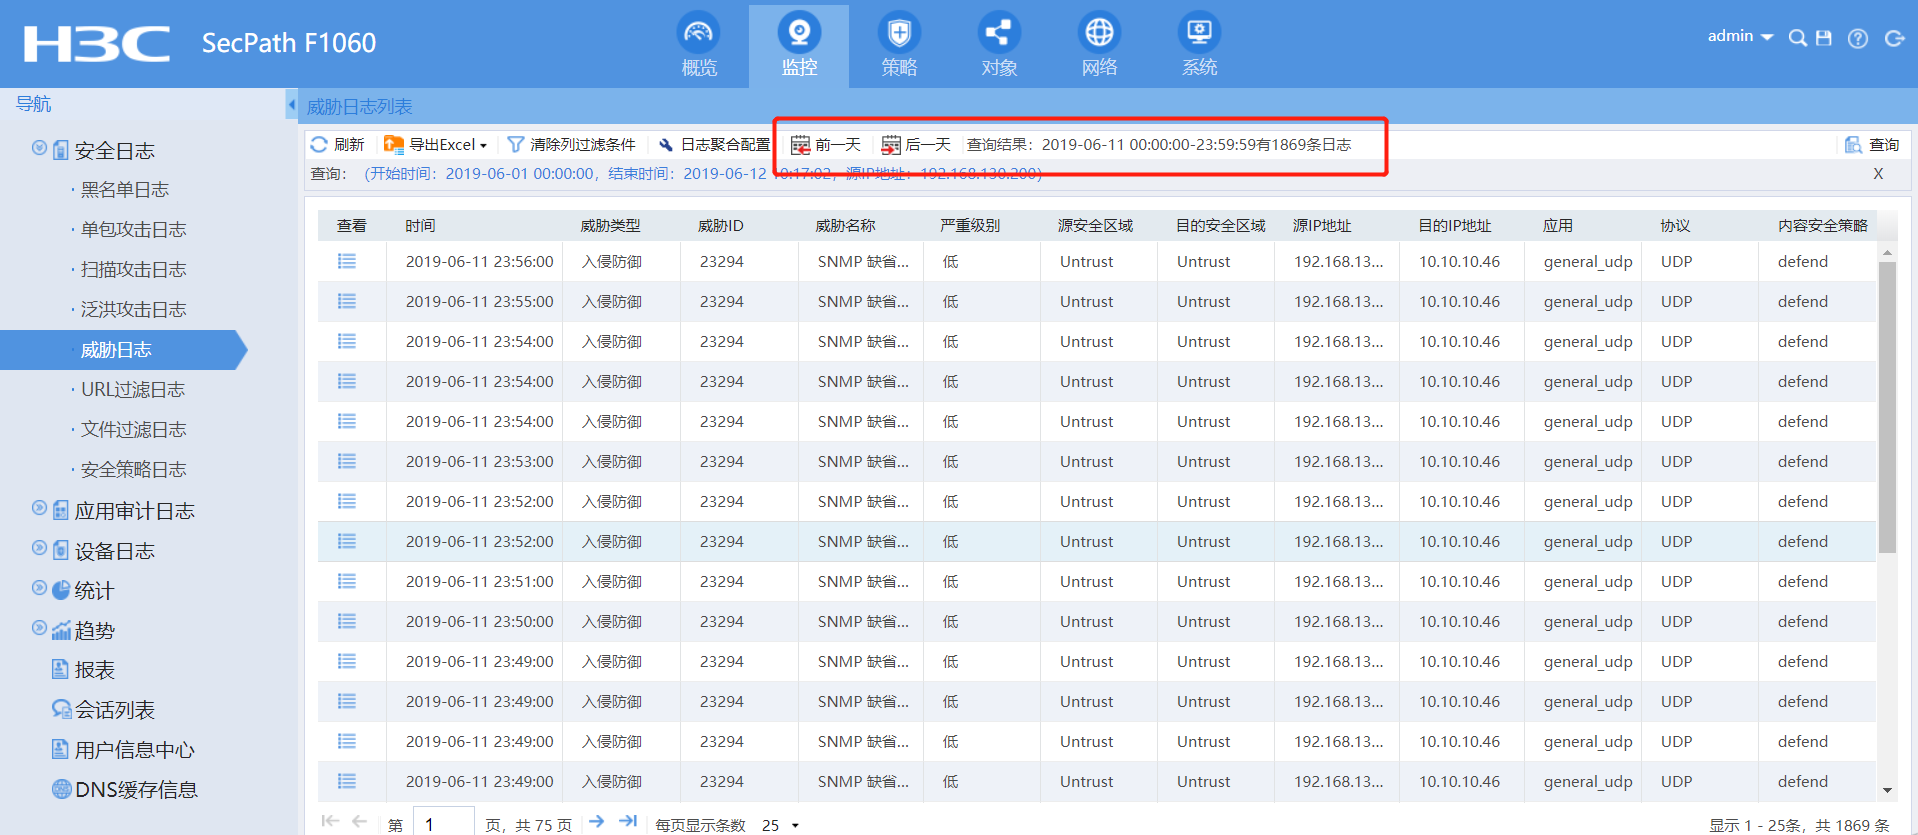
Task: Click the 刷新 refresh button
Action: coord(338,145)
